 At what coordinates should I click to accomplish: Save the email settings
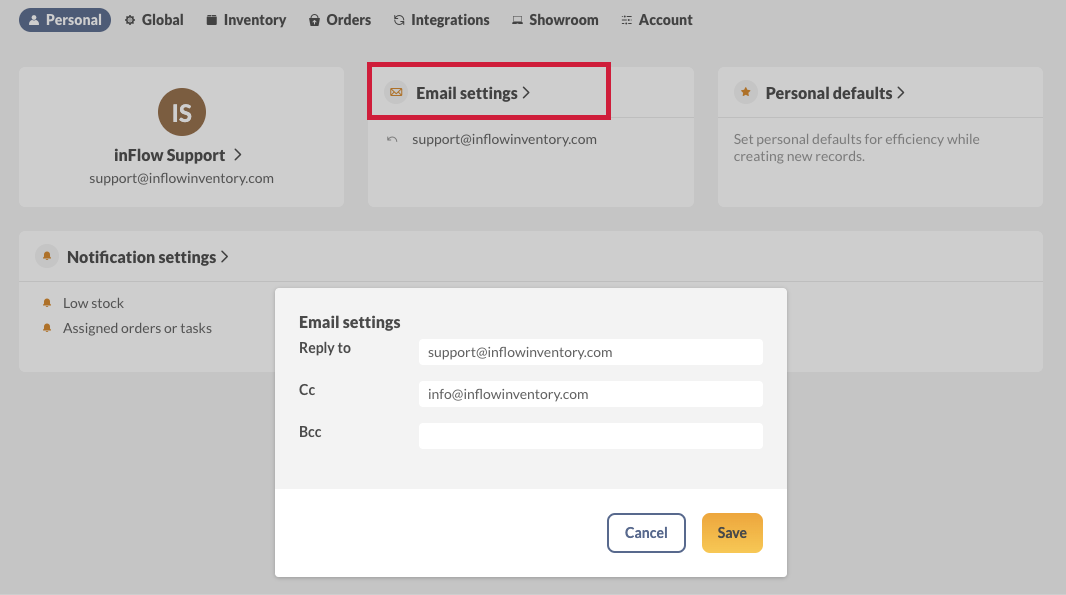(x=732, y=532)
